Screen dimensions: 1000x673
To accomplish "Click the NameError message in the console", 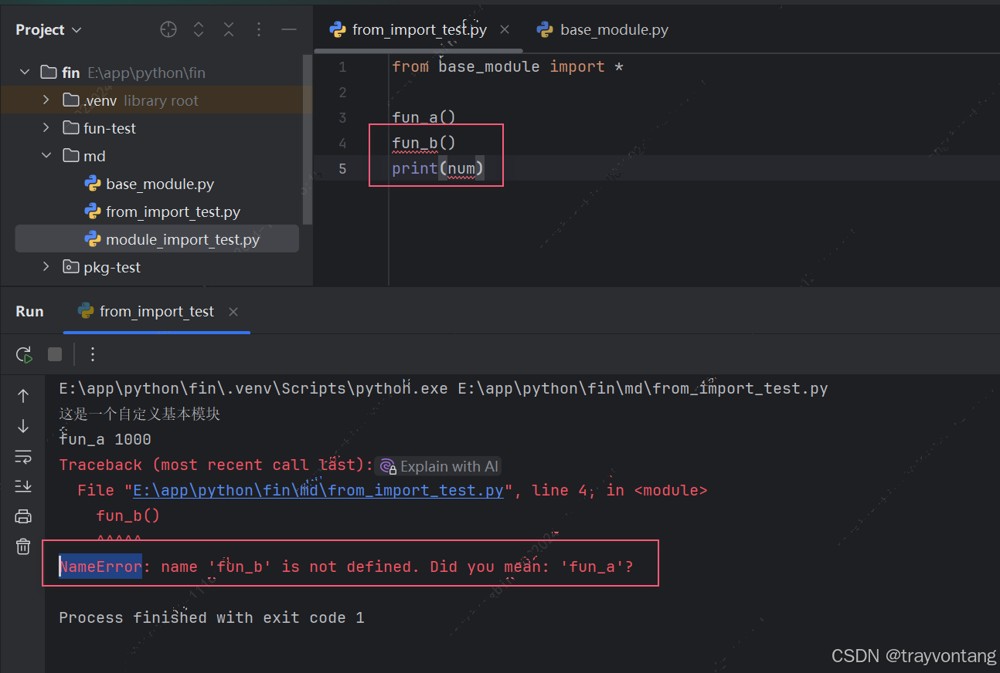I will (346, 566).
